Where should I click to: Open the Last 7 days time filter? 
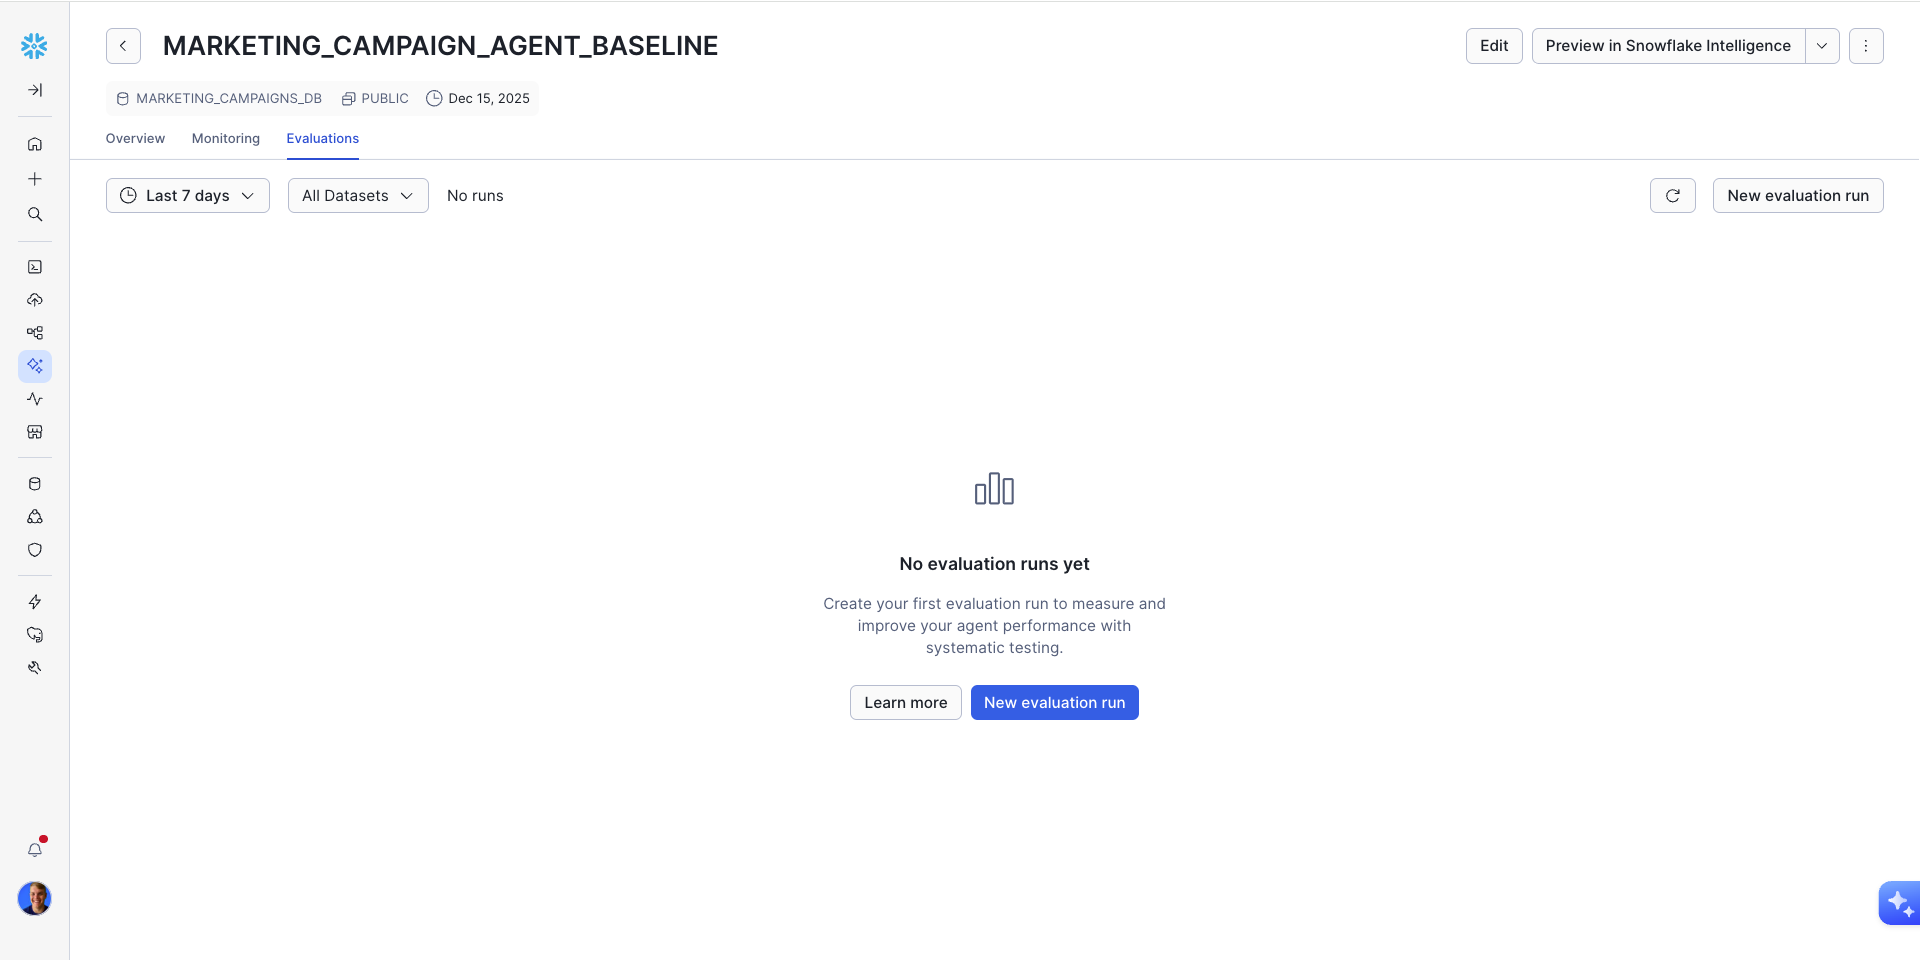187,195
